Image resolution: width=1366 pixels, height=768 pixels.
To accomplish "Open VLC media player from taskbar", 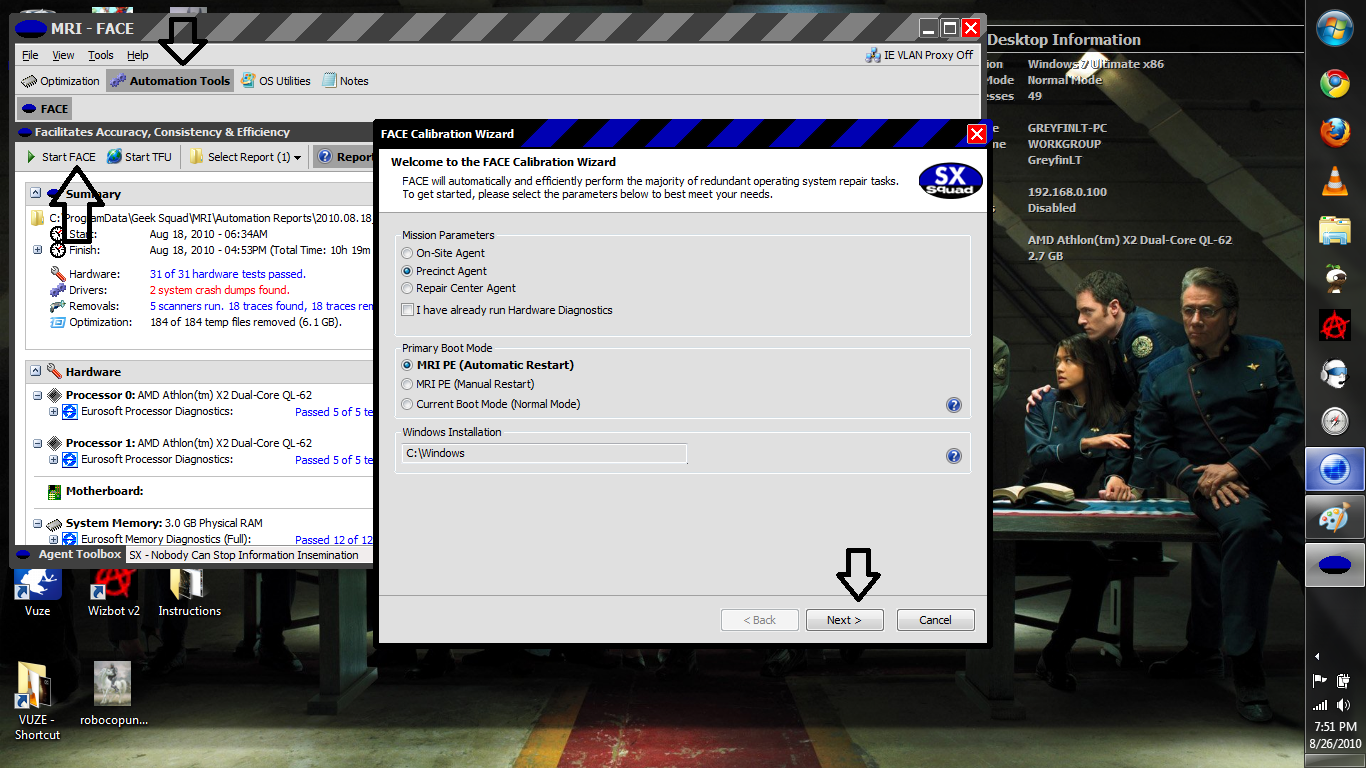I will [1335, 181].
